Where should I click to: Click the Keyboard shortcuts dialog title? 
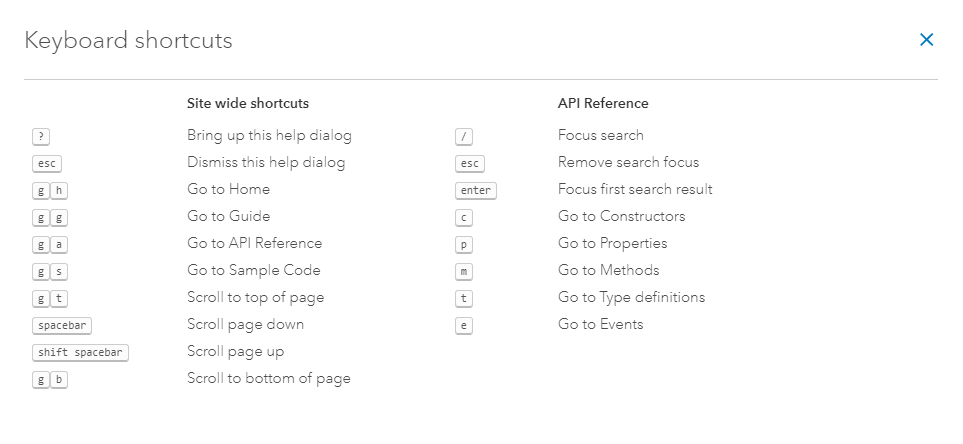coord(128,41)
